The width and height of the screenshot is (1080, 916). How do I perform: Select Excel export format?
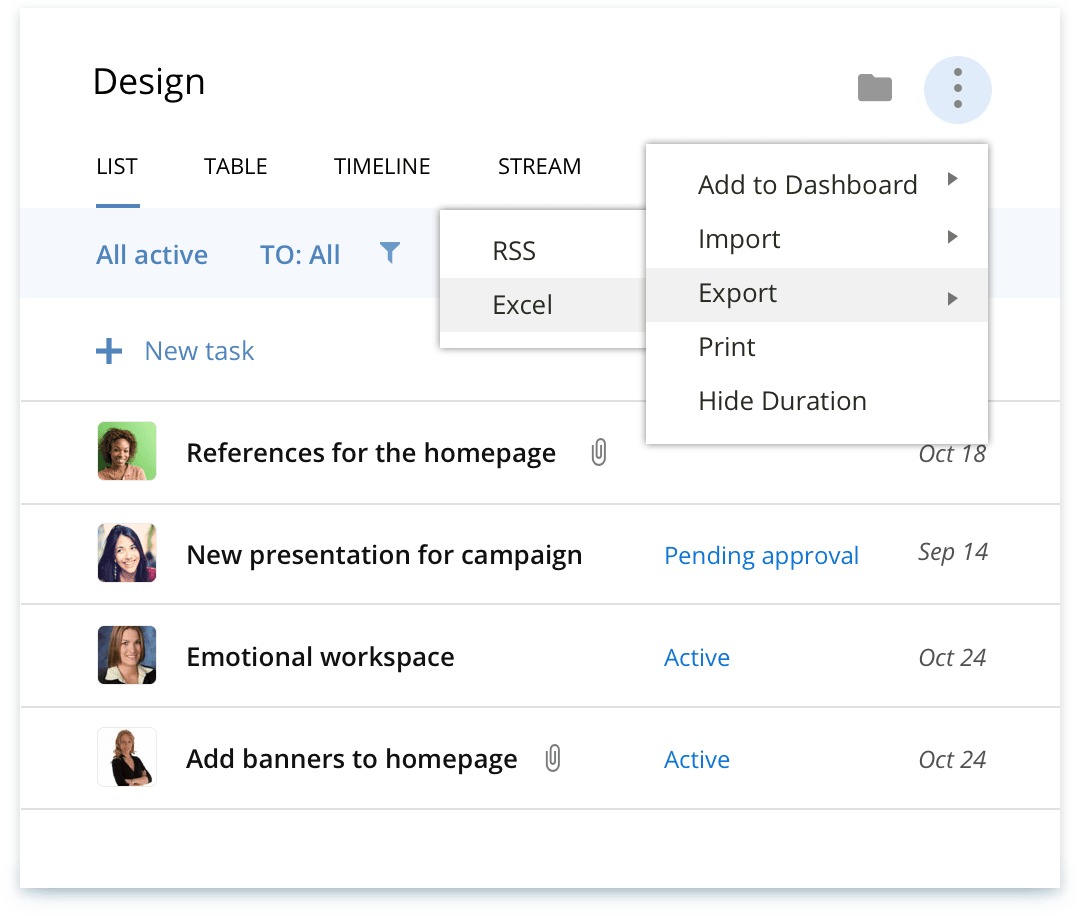click(522, 304)
